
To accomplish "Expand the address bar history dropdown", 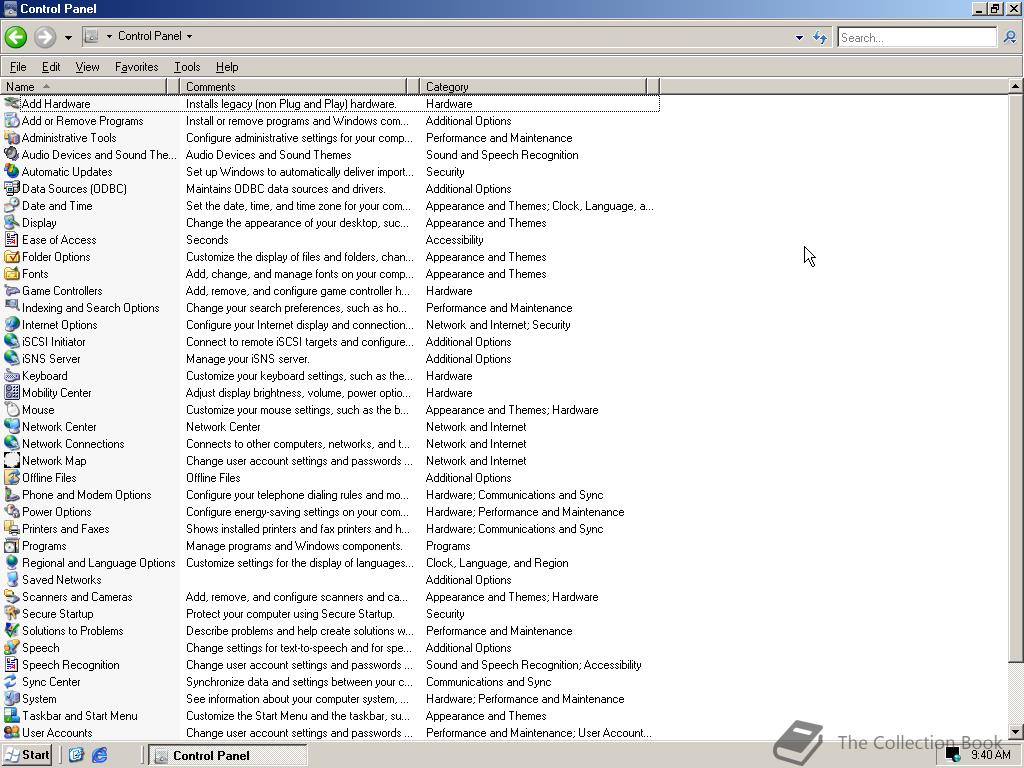I will (799, 37).
